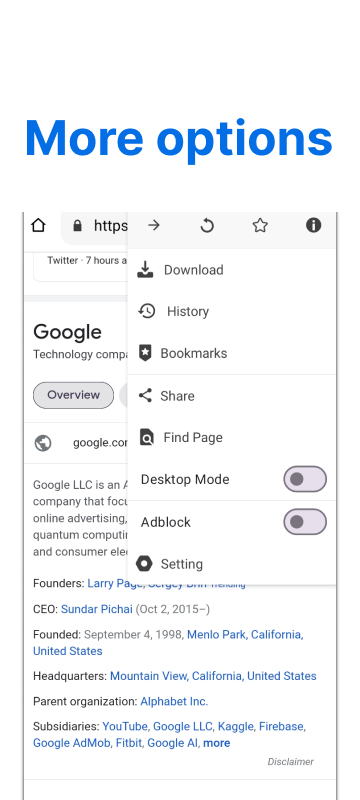Open Download from the menu

[x=231, y=270]
